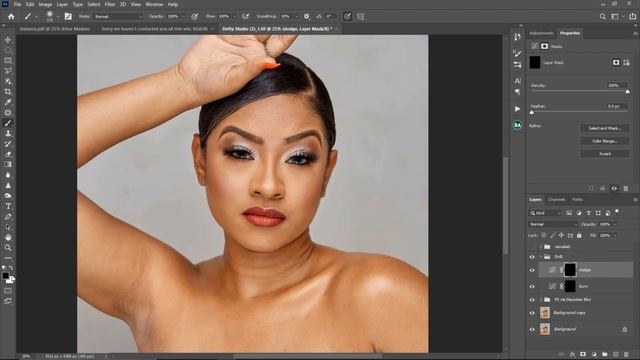Create a new group folder icon
This screenshot has width=640, height=360.
[x=604, y=354]
